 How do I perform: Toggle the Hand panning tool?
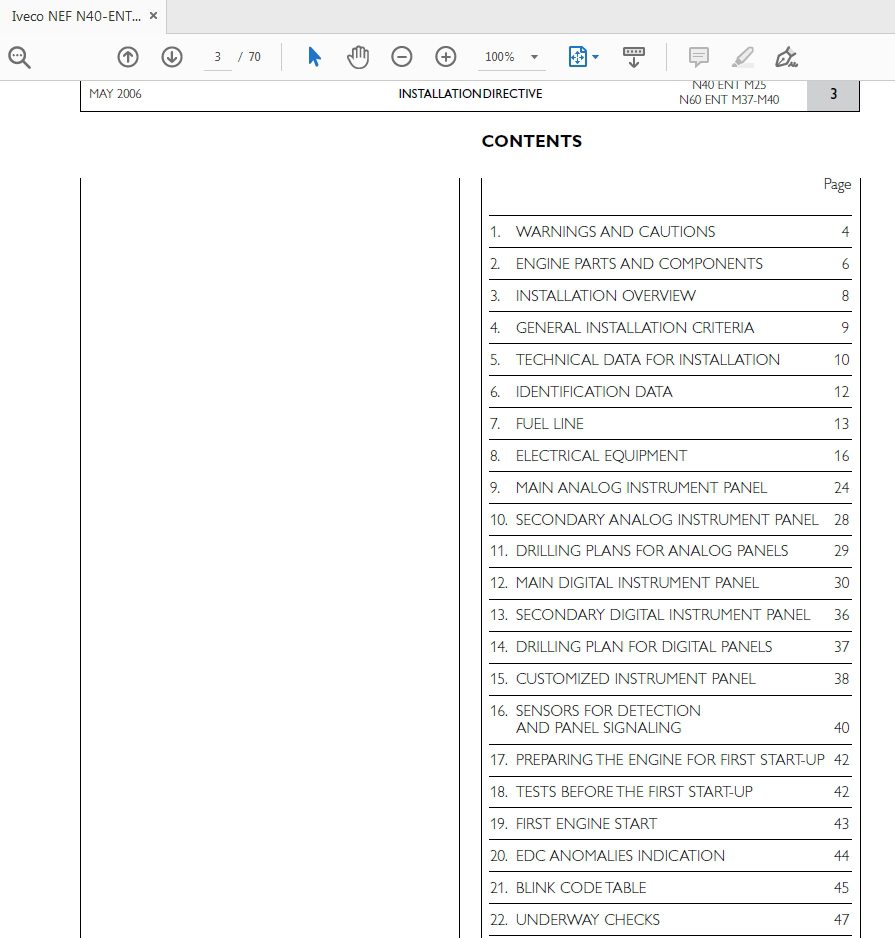click(358, 57)
